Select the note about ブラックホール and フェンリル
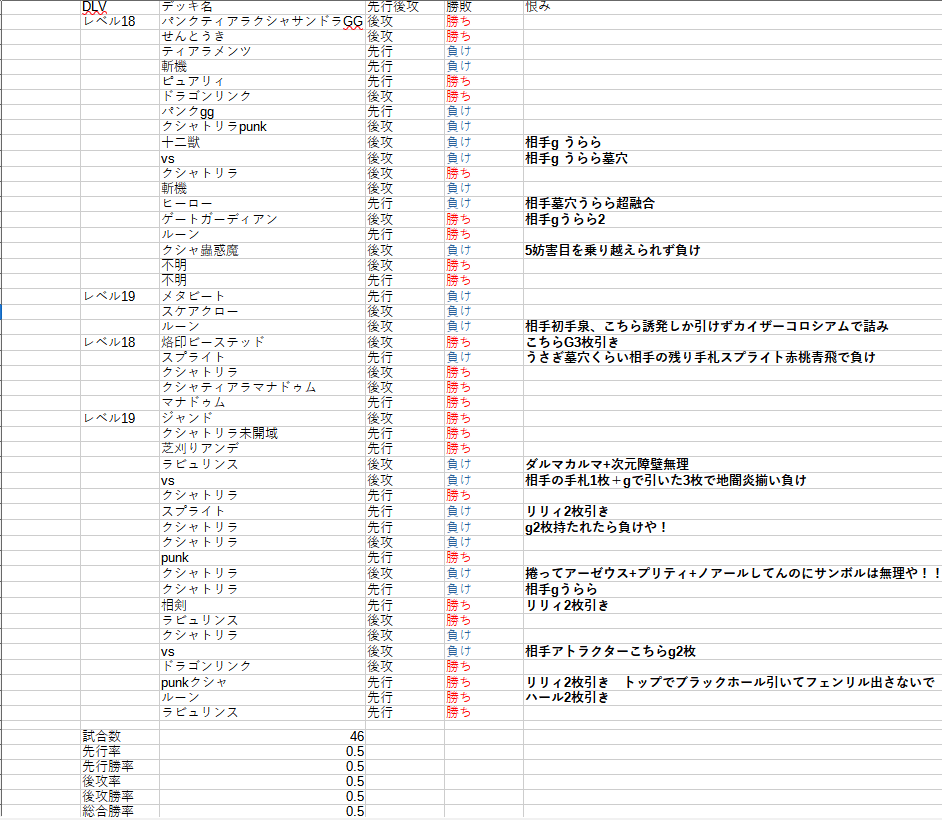The height and width of the screenshot is (820, 942). coord(731,682)
